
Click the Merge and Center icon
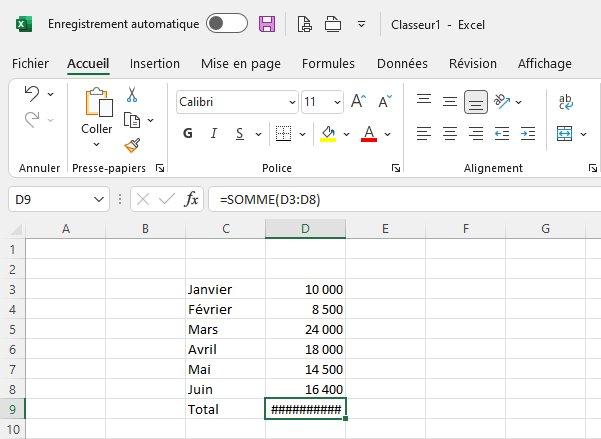(x=565, y=133)
